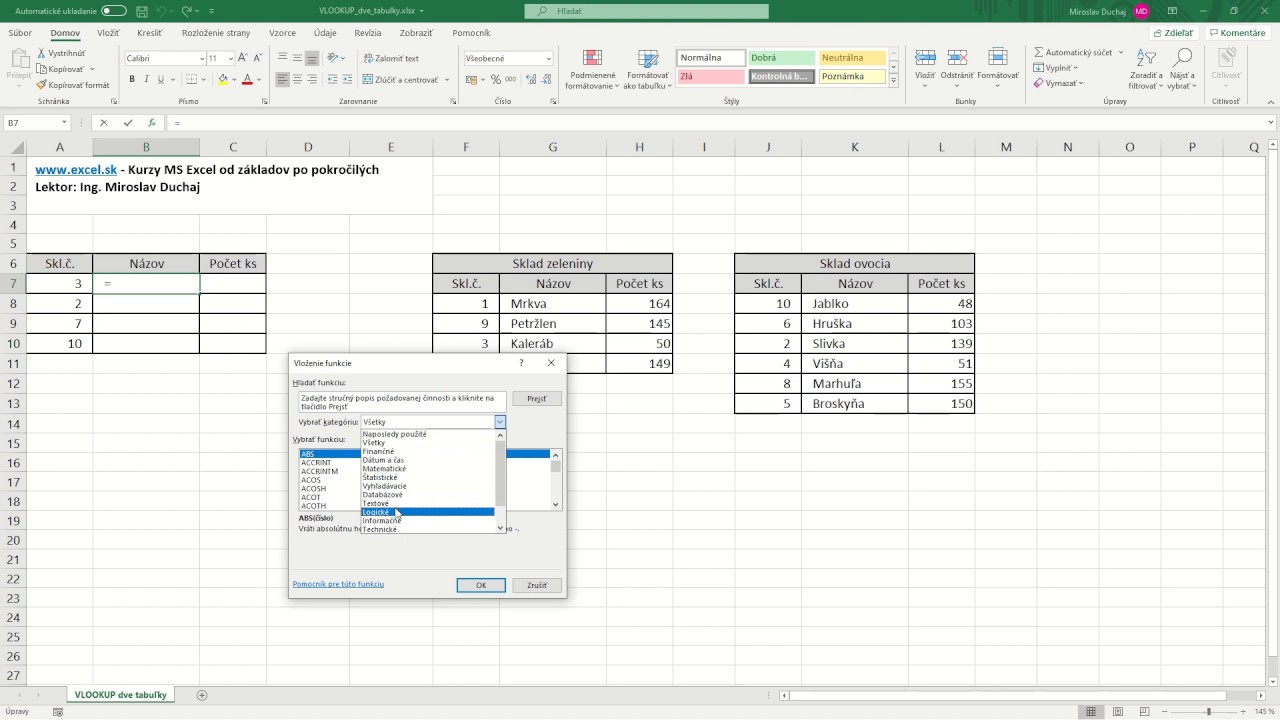The height and width of the screenshot is (720, 1280).
Task: Click the thousands separator style icon
Action: tap(509, 79)
